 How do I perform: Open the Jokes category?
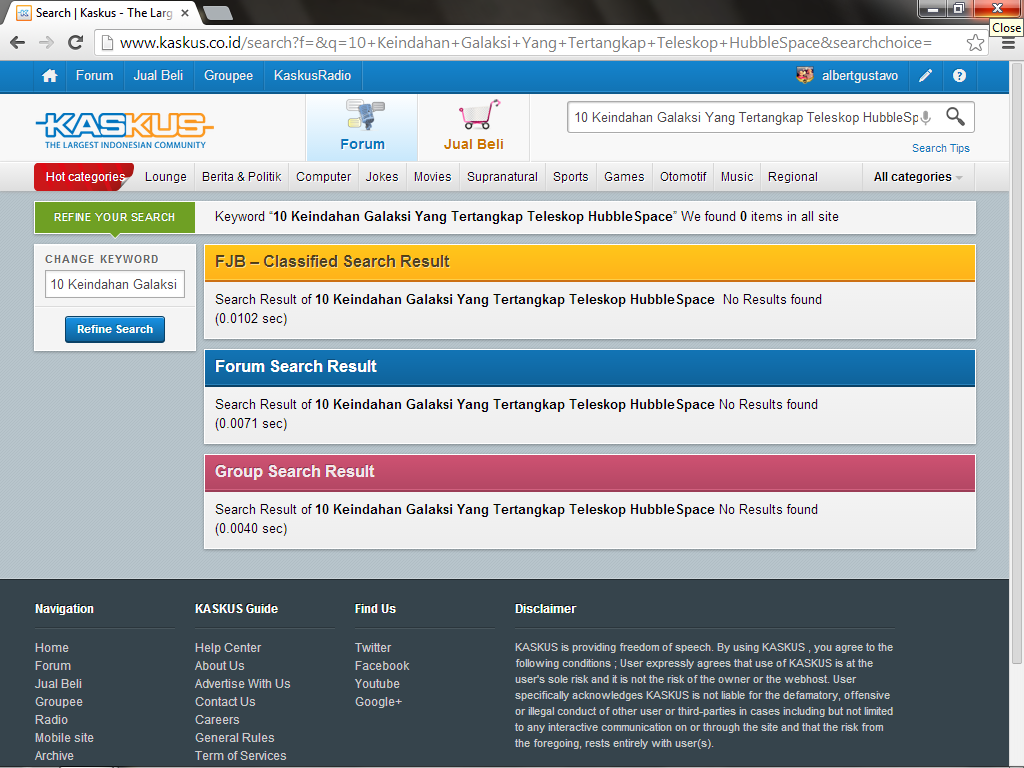pyautogui.click(x=382, y=177)
